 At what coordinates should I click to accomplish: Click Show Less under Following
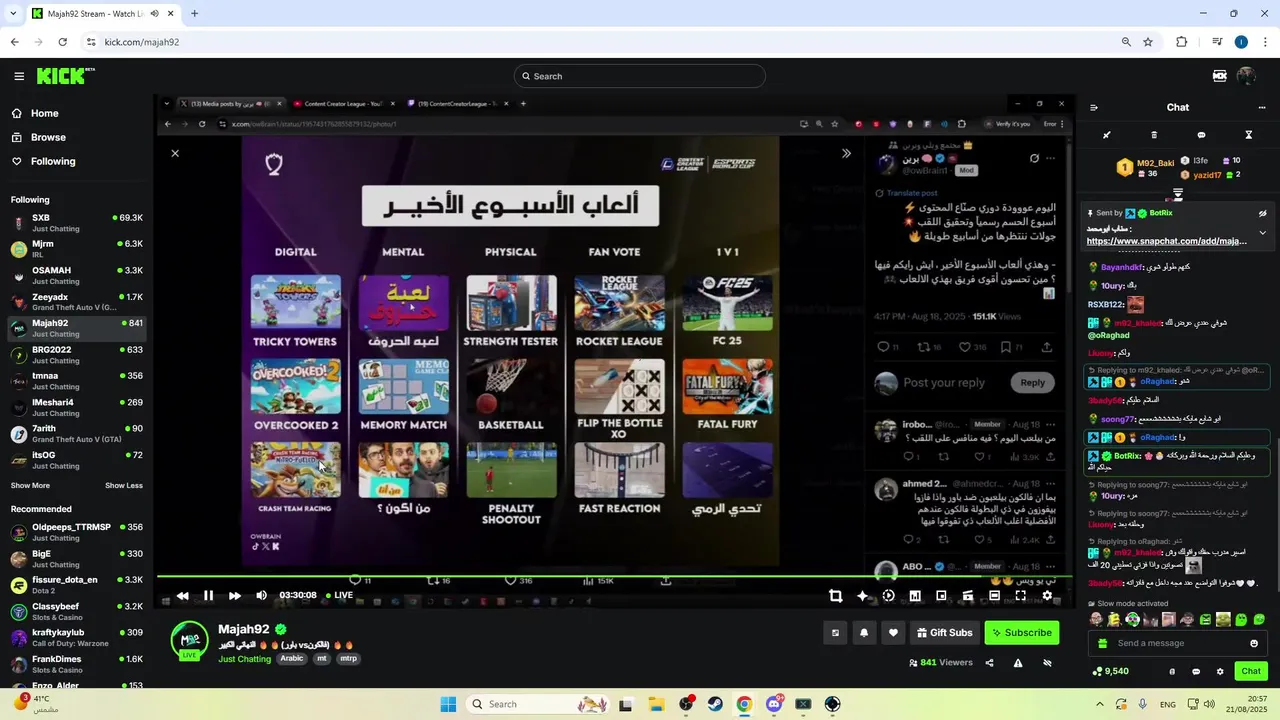click(124, 485)
